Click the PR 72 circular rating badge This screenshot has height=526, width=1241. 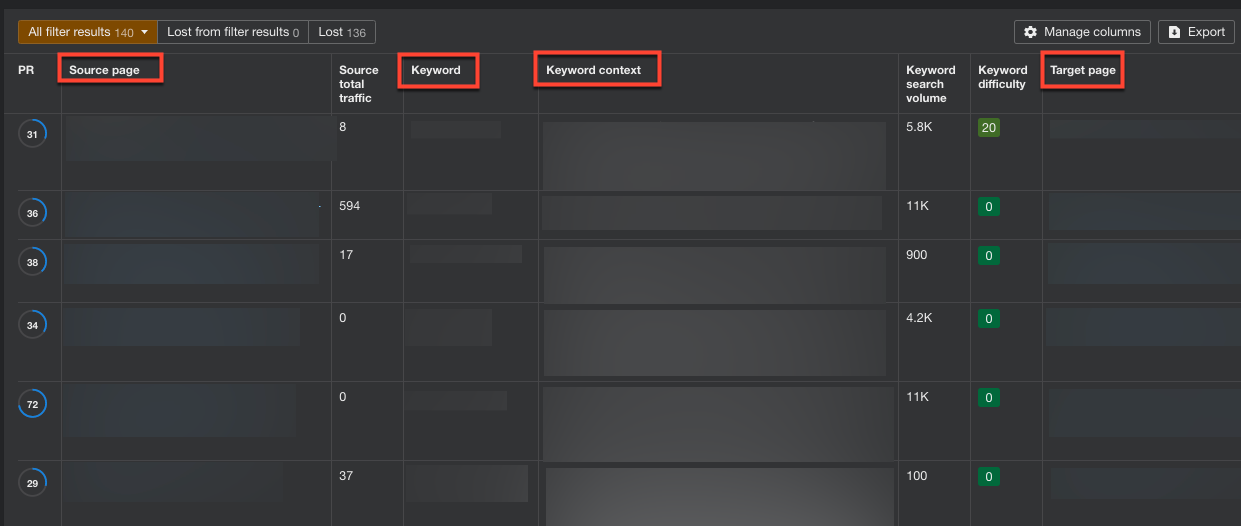(32, 404)
